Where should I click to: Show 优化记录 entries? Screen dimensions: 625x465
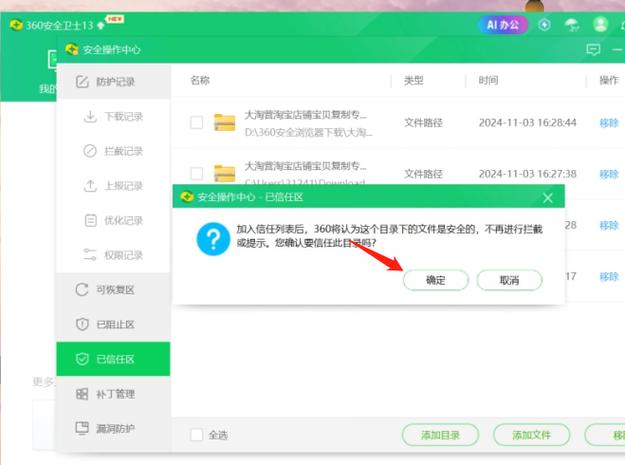(114, 220)
